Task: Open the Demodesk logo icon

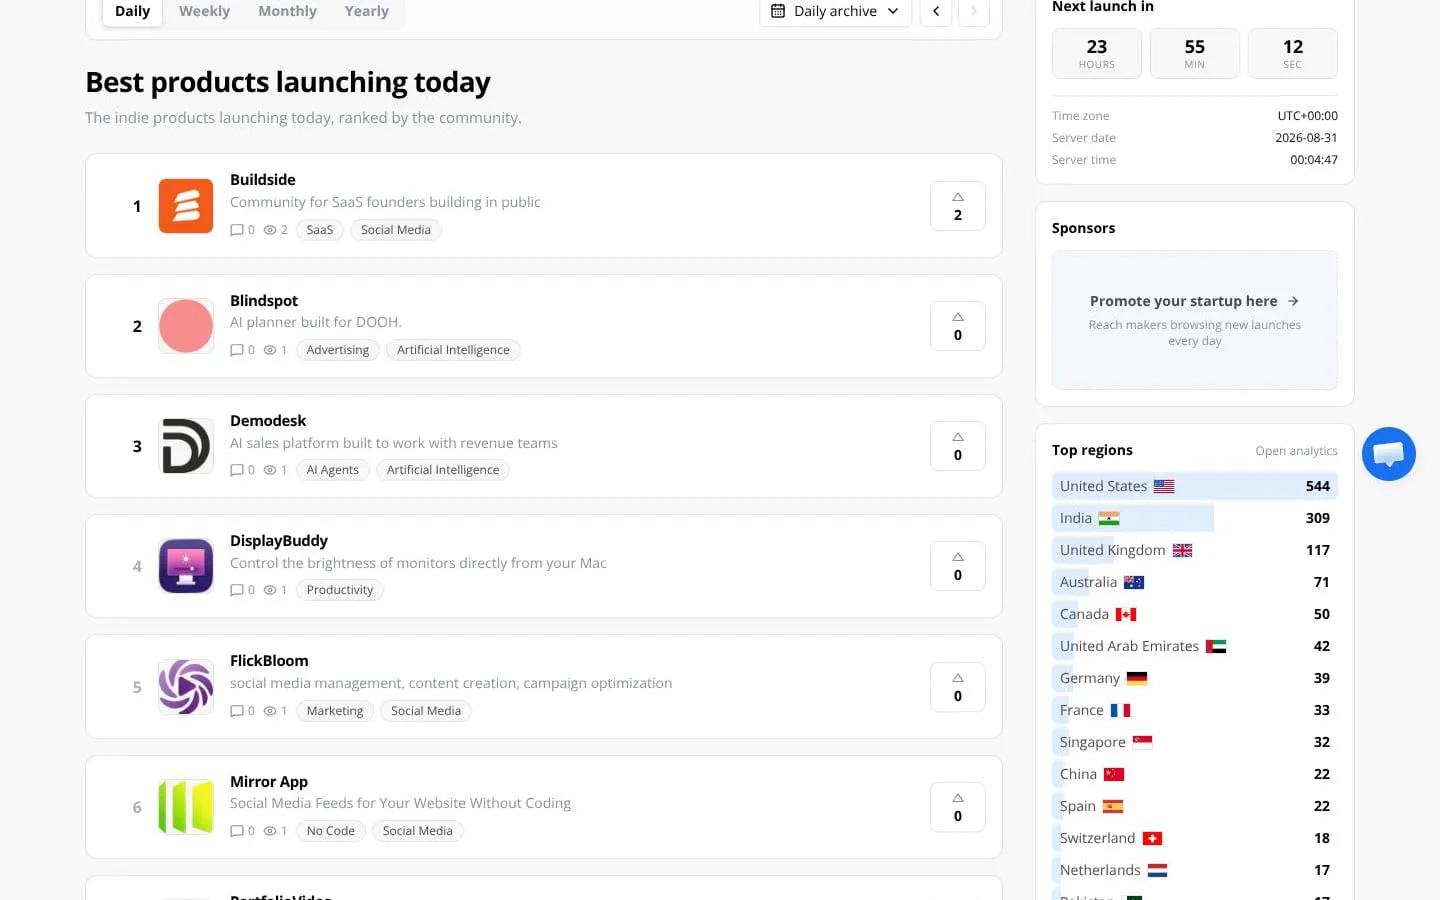Action: coord(186,446)
